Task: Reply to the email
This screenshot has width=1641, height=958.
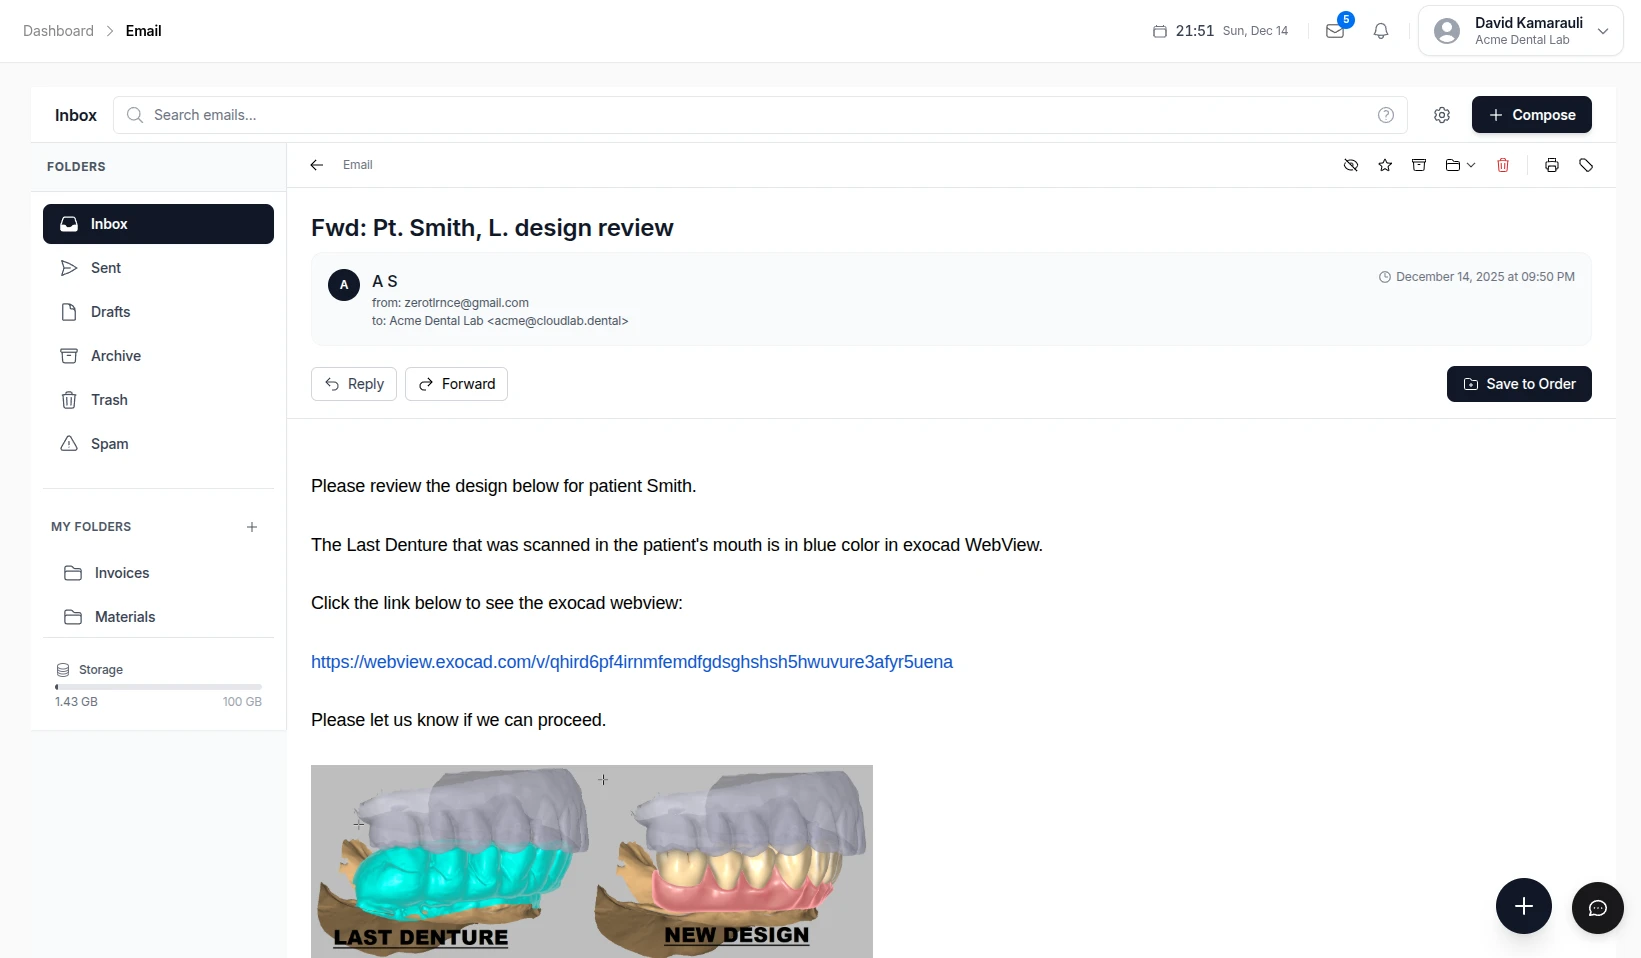Action: [x=353, y=384]
